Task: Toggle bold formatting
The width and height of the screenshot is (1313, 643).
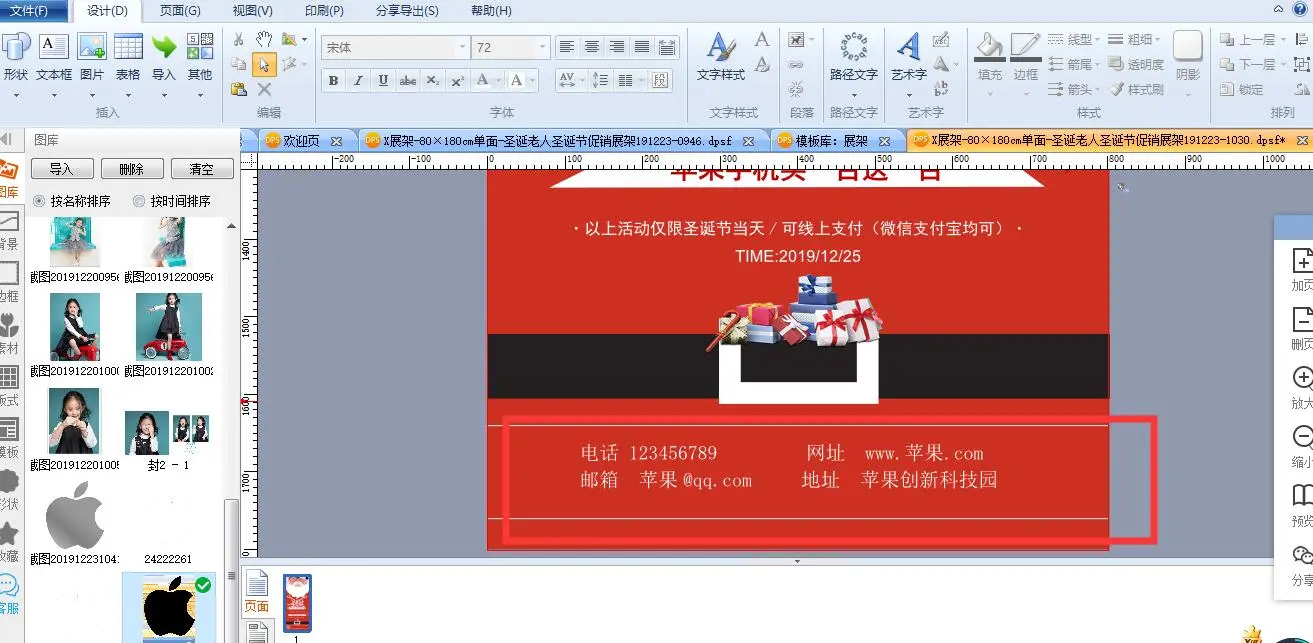Action: click(x=334, y=81)
